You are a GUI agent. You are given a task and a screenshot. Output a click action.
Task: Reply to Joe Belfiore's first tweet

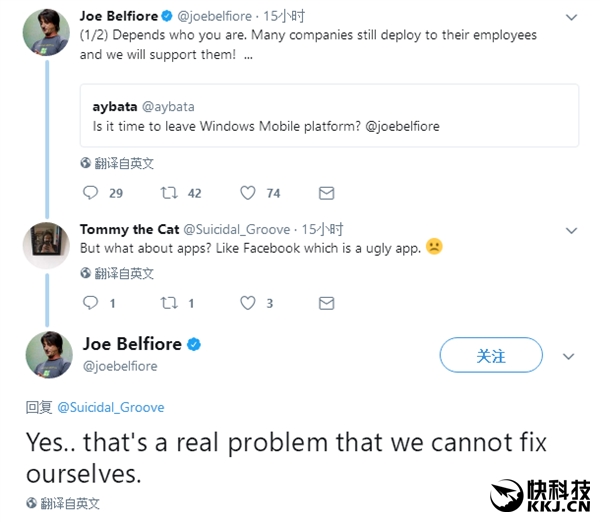[x=91, y=193]
